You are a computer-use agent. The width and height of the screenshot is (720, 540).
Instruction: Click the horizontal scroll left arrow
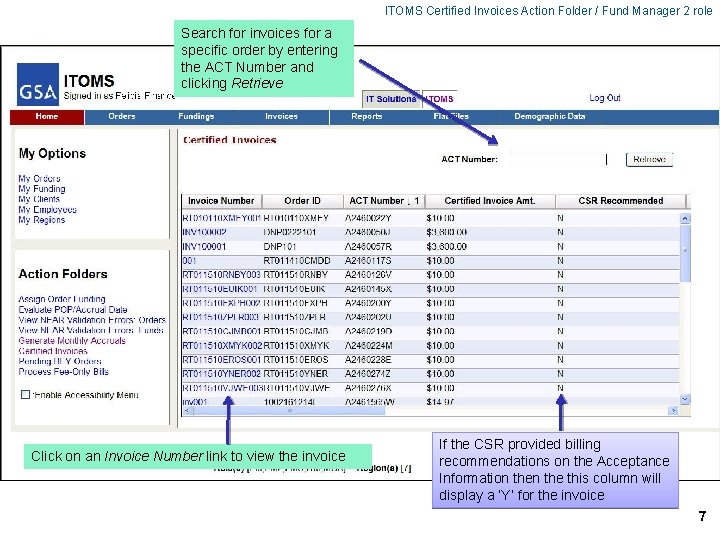point(187,411)
